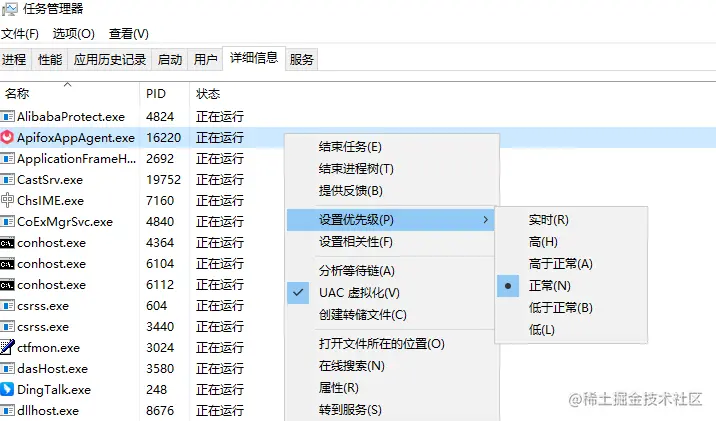Click the dasHost.exe process icon
Image resolution: width=716 pixels, height=421 pixels.
[x=7, y=369]
